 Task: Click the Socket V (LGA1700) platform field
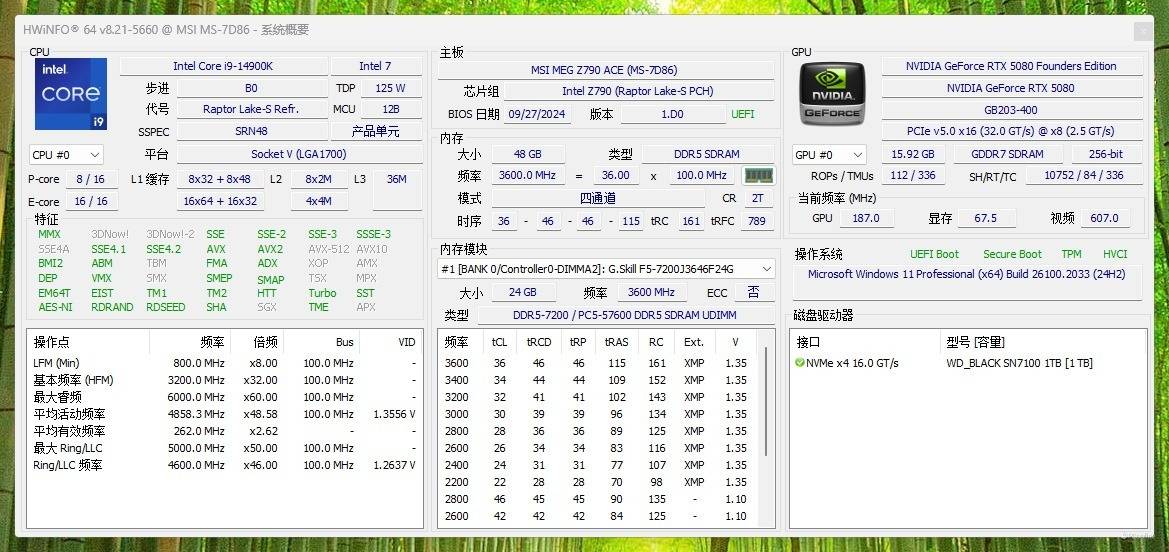(299, 154)
